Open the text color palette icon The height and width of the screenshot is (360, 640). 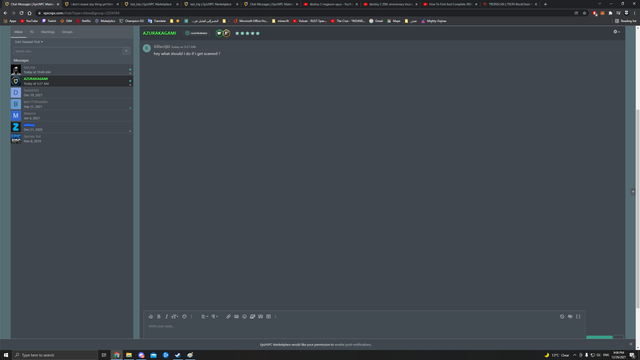click(x=184, y=316)
